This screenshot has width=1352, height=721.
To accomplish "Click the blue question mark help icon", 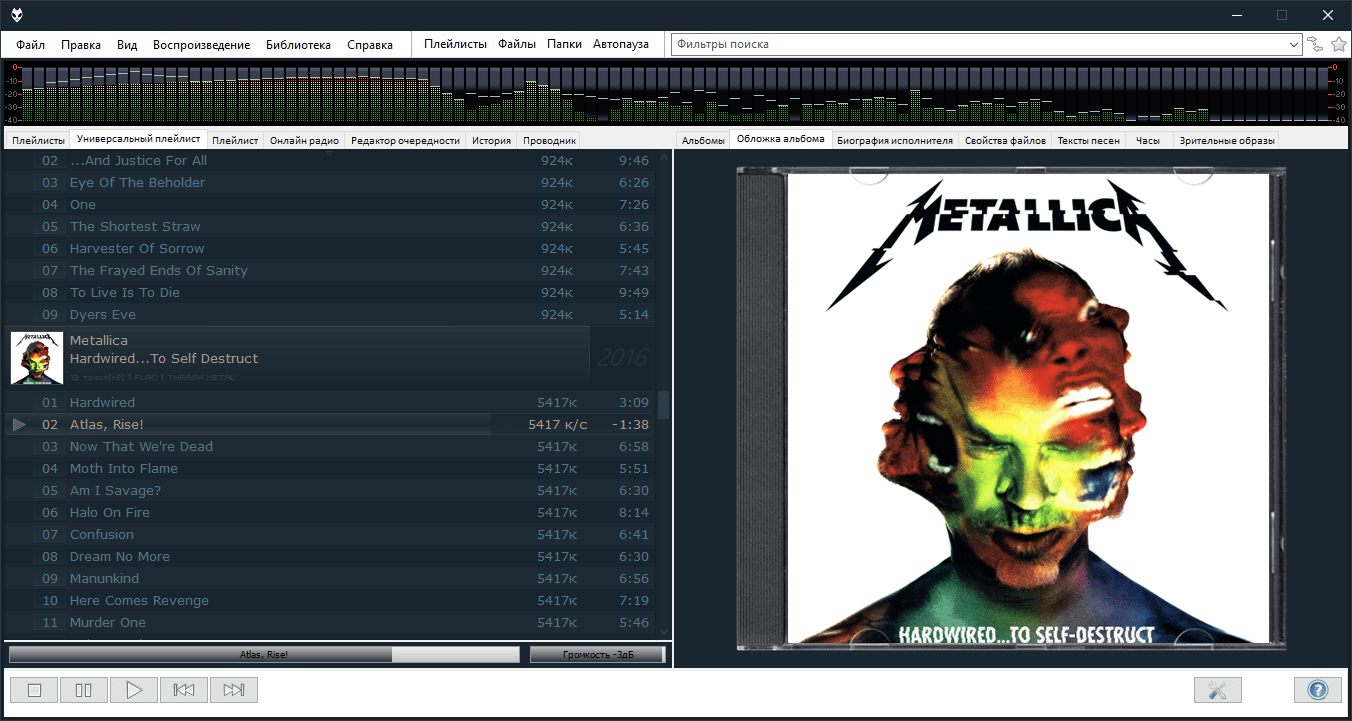I will tap(1317, 690).
